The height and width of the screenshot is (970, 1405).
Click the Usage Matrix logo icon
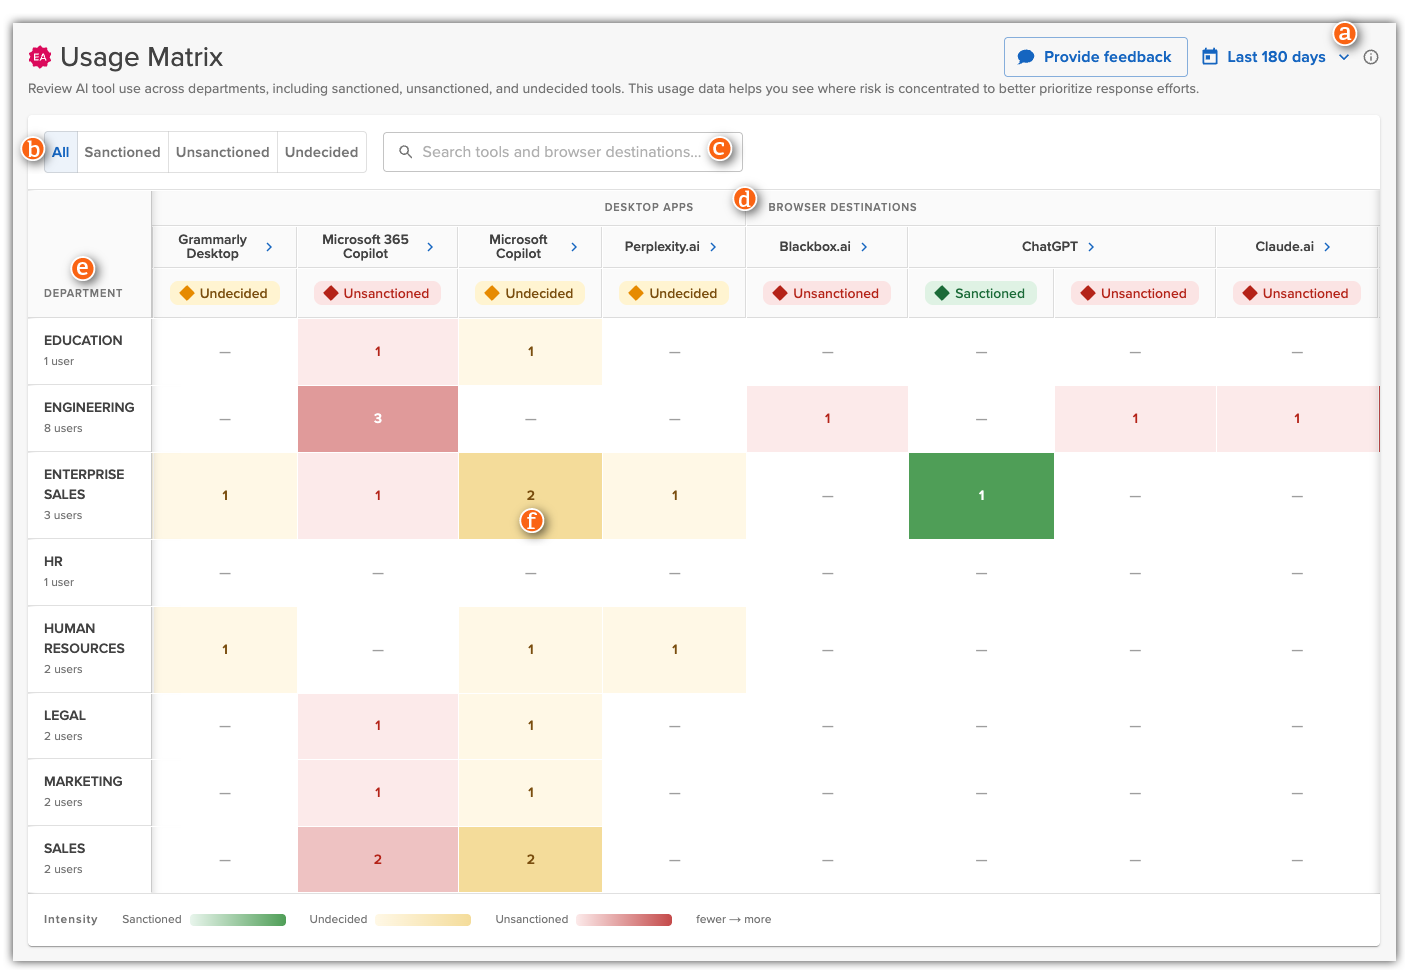coord(40,57)
